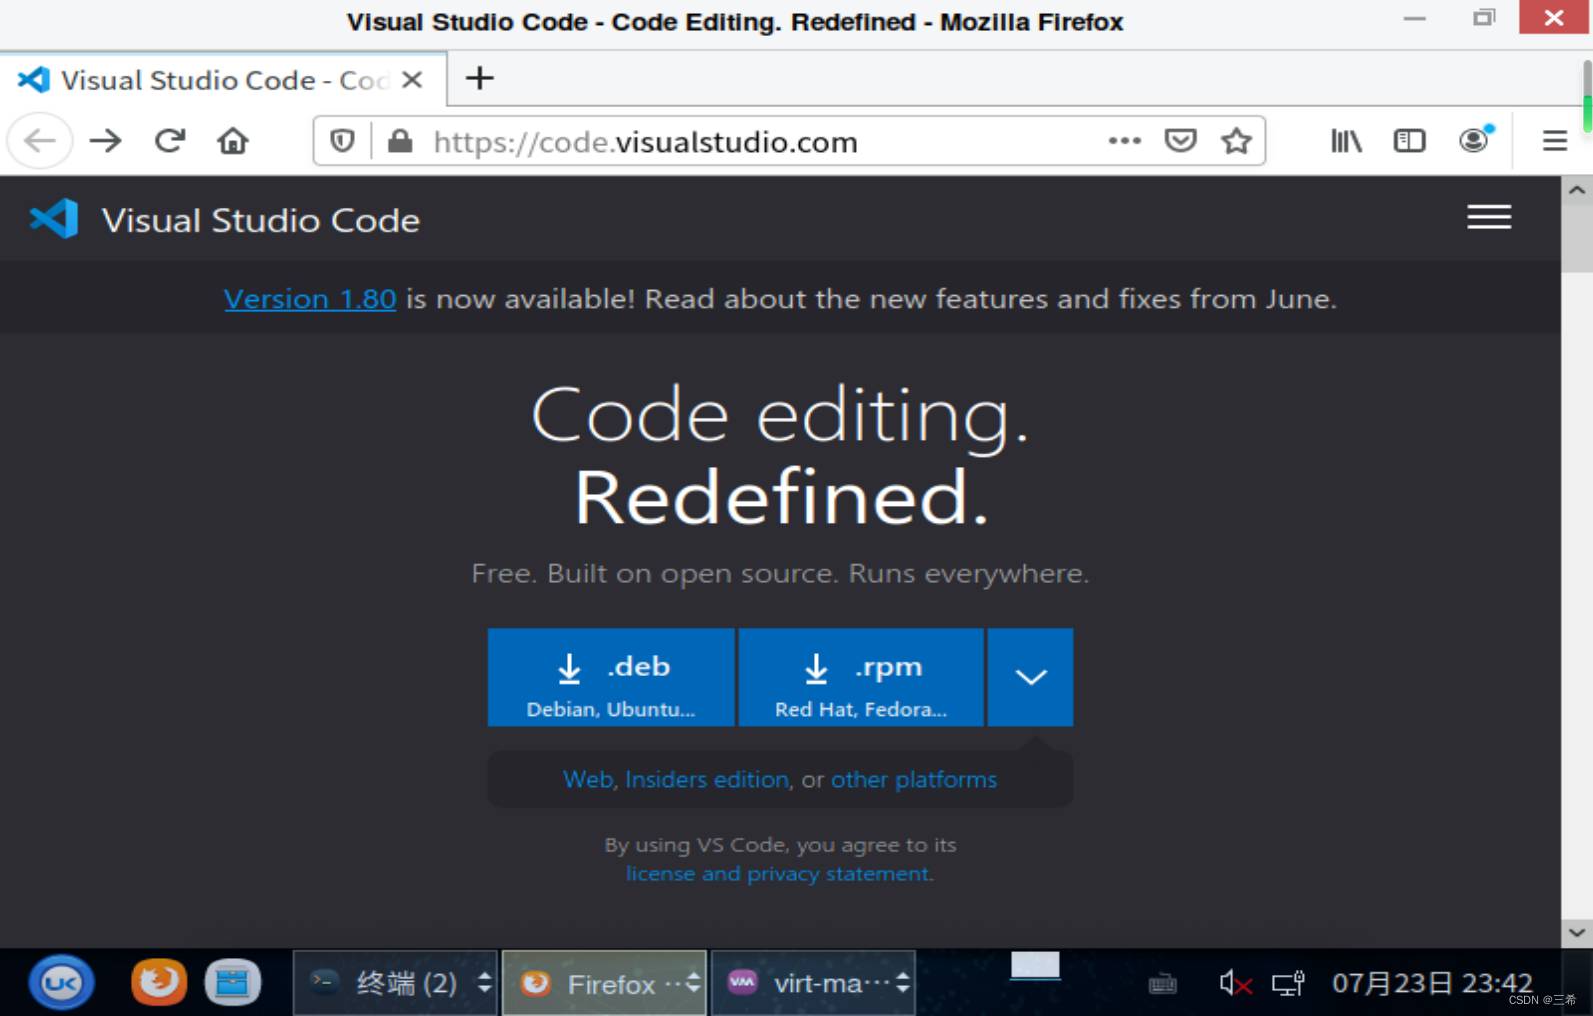The height and width of the screenshot is (1016, 1593).
Task: Click the Firefox reload page icon
Action: 170,141
